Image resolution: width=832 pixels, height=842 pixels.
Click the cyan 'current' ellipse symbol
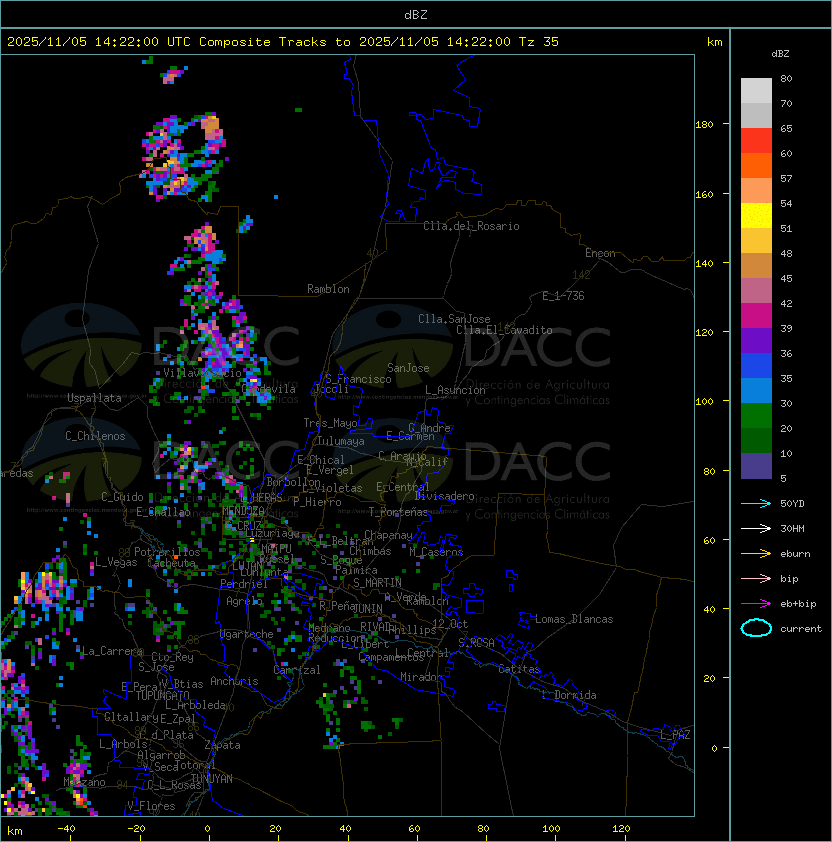(756, 628)
